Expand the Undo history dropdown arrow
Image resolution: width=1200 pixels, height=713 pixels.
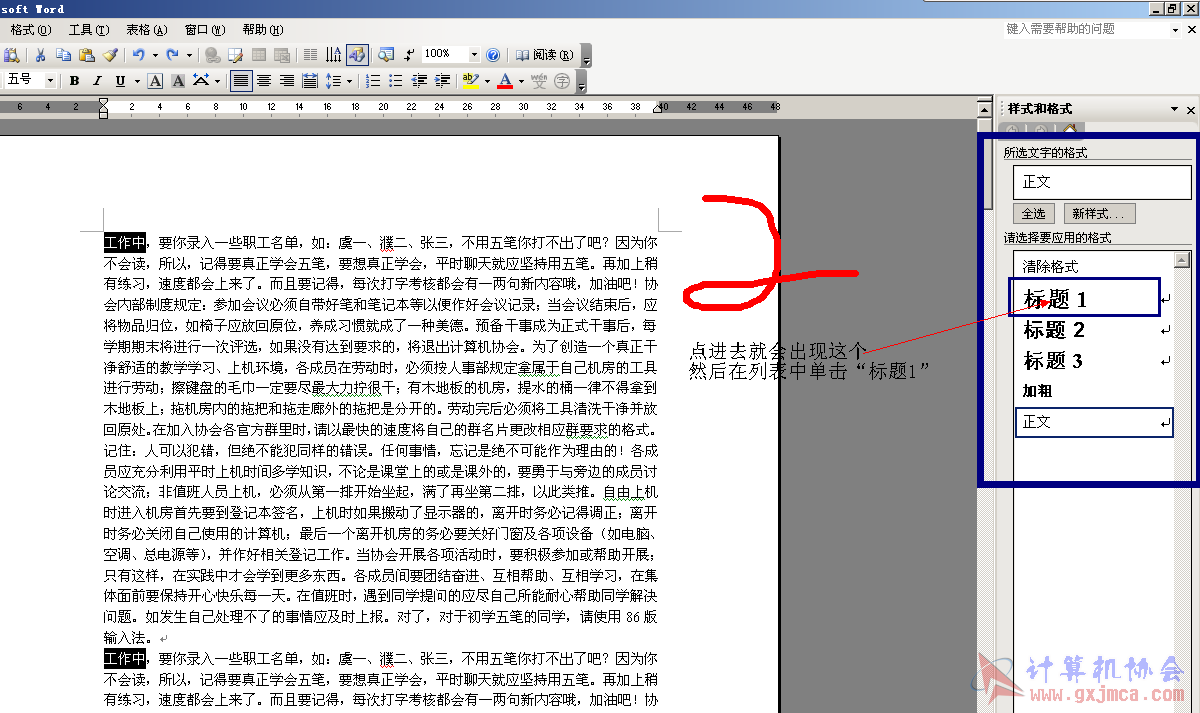pos(155,55)
